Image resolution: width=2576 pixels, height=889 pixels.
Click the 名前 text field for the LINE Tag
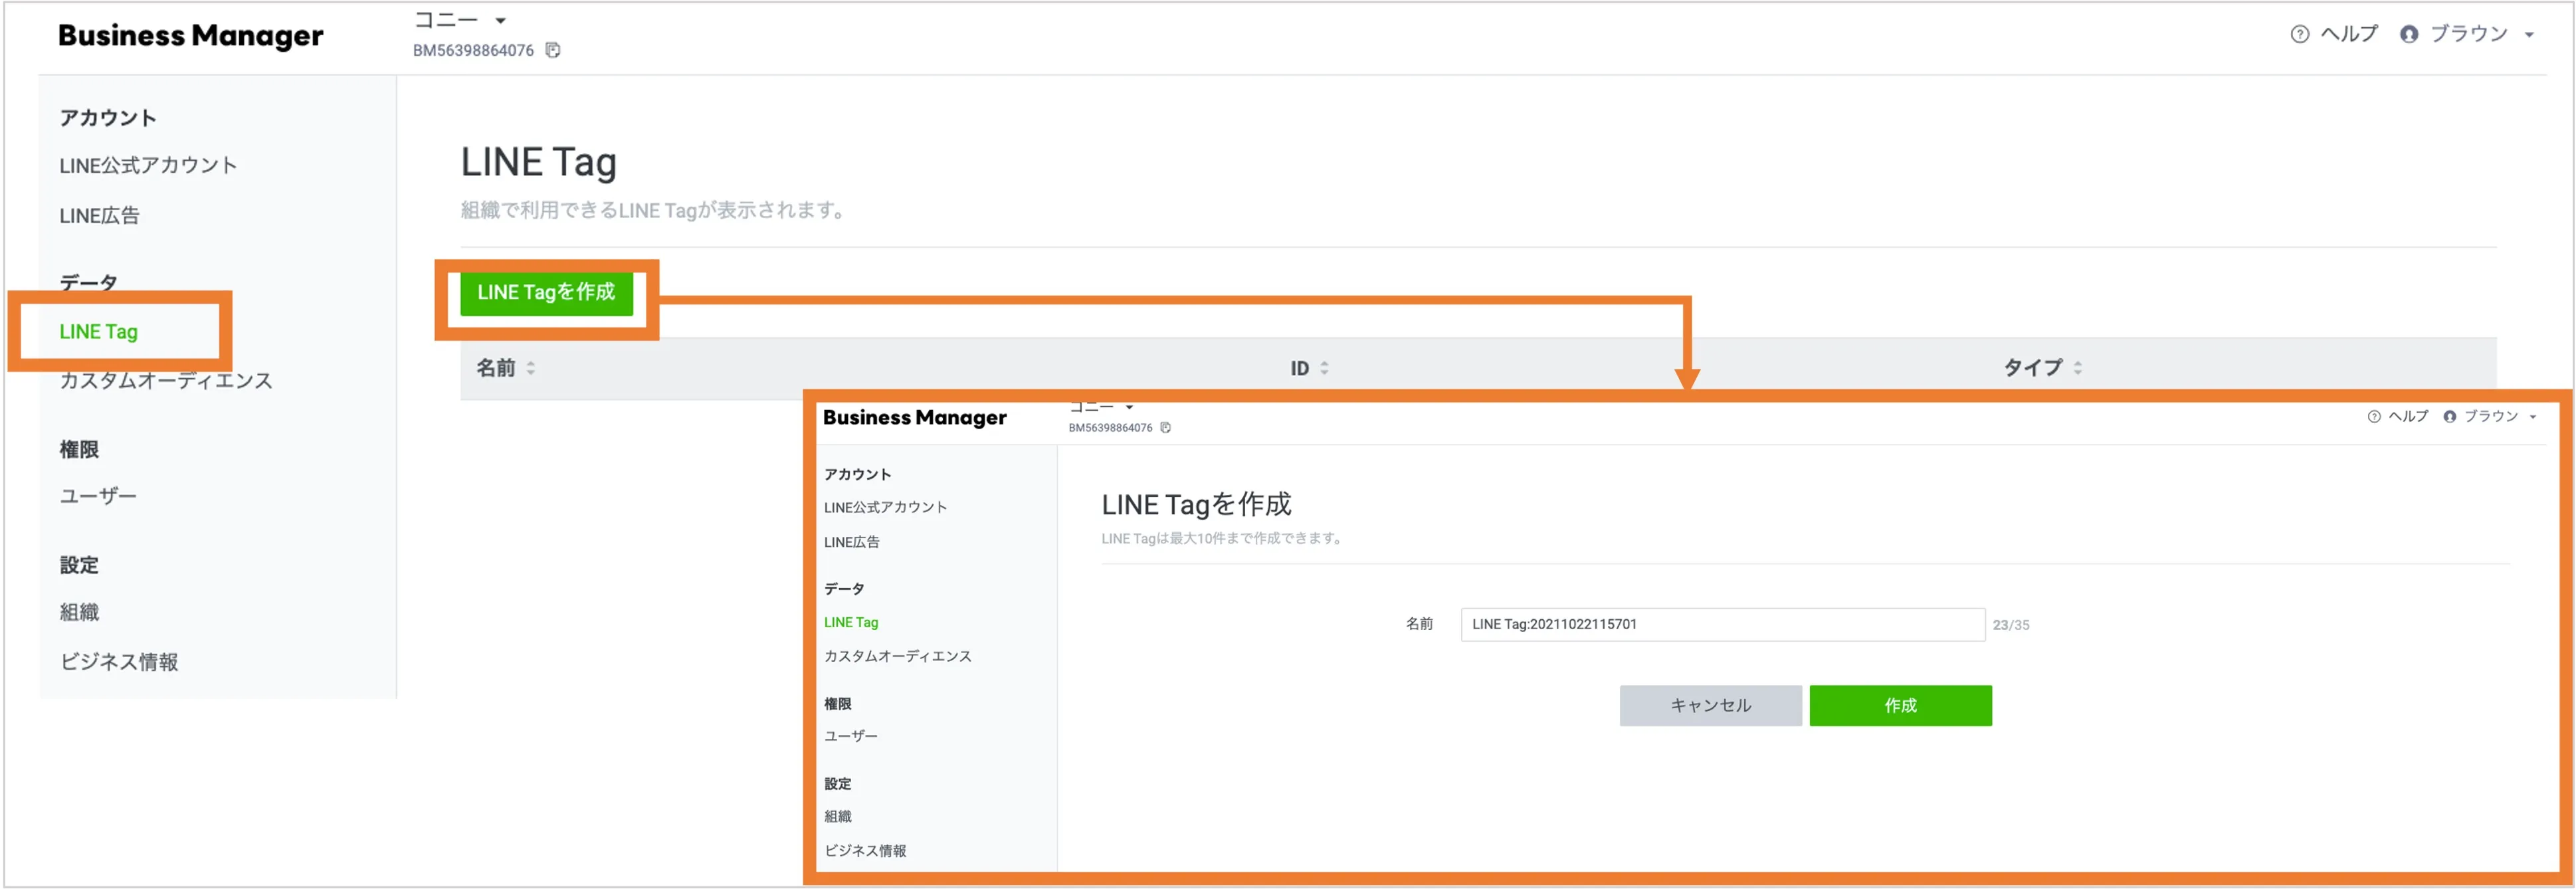click(1721, 625)
